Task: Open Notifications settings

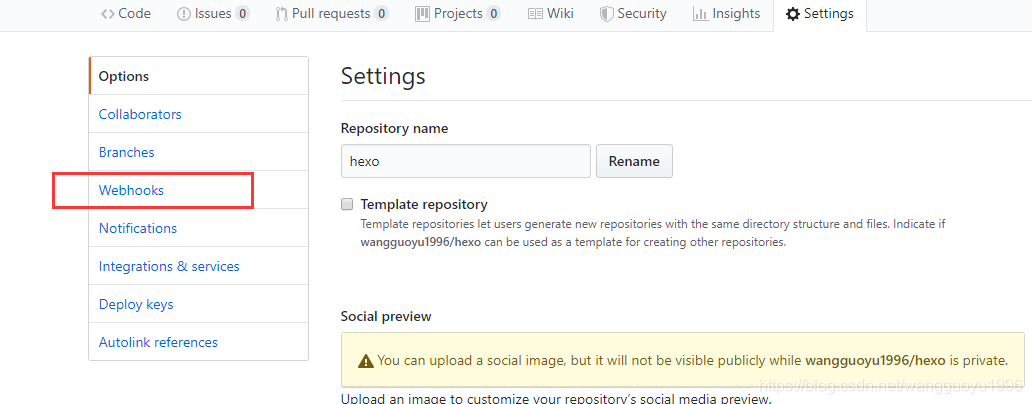Action: point(198,228)
